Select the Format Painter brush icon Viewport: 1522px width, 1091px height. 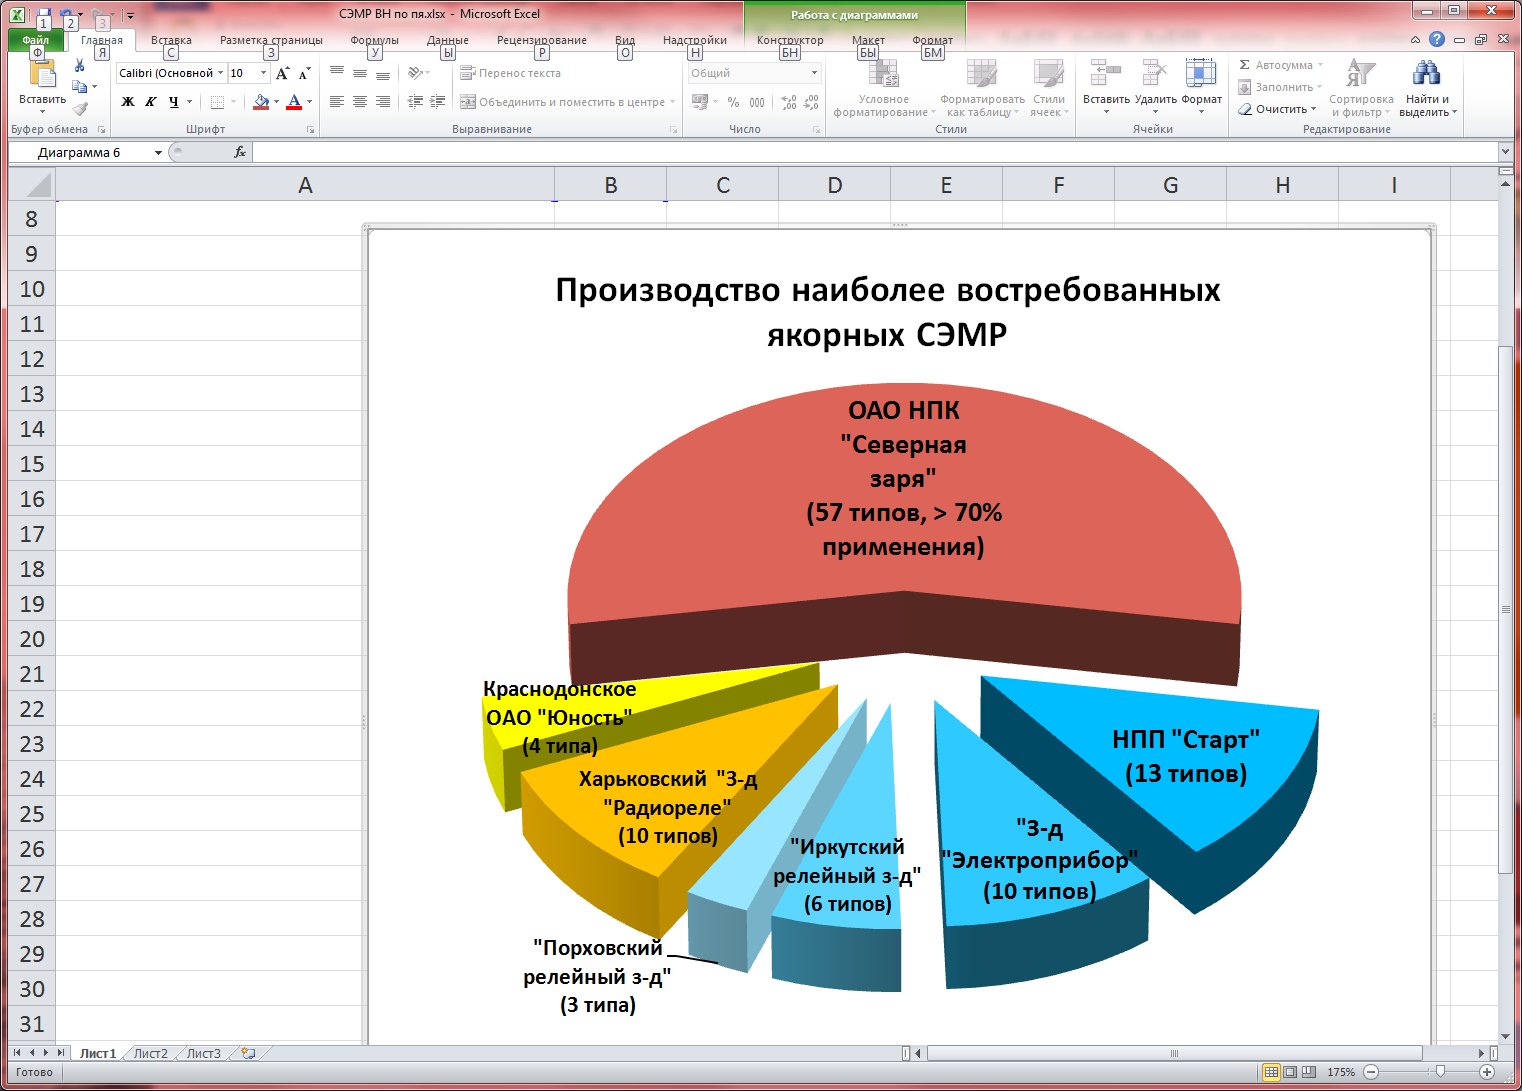(x=80, y=108)
